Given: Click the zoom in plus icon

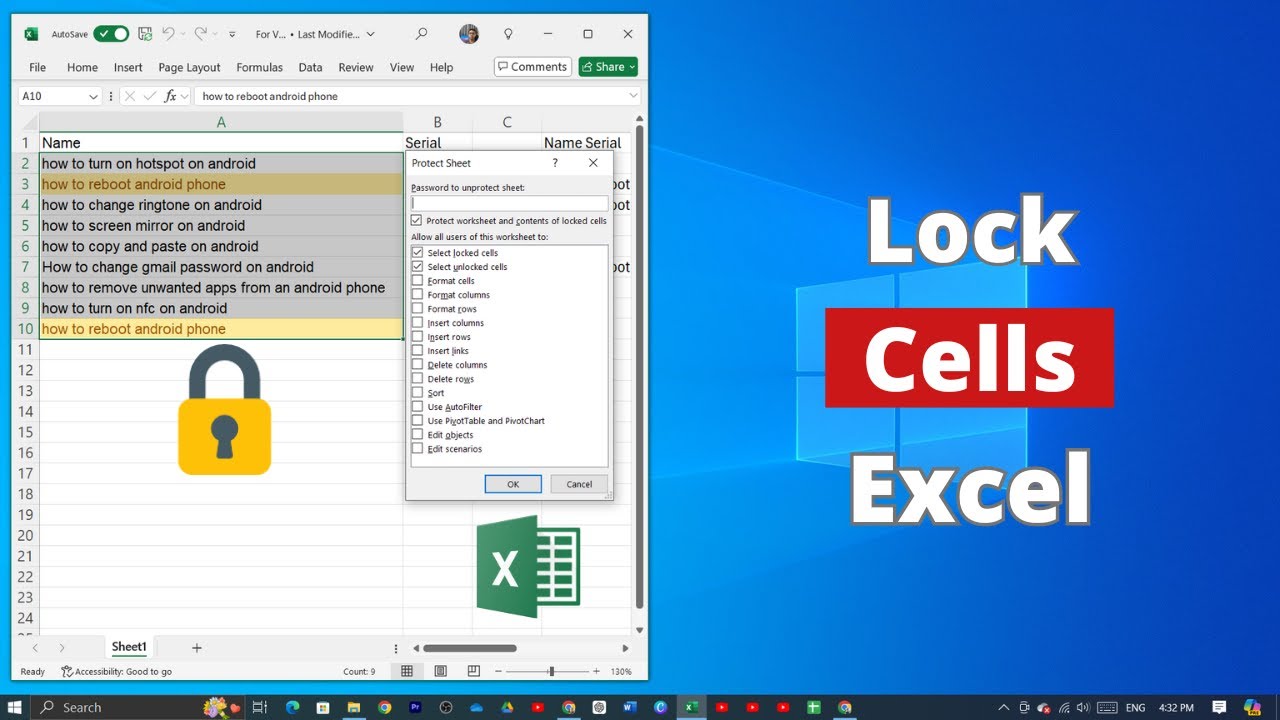Looking at the screenshot, I should click(x=597, y=671).
